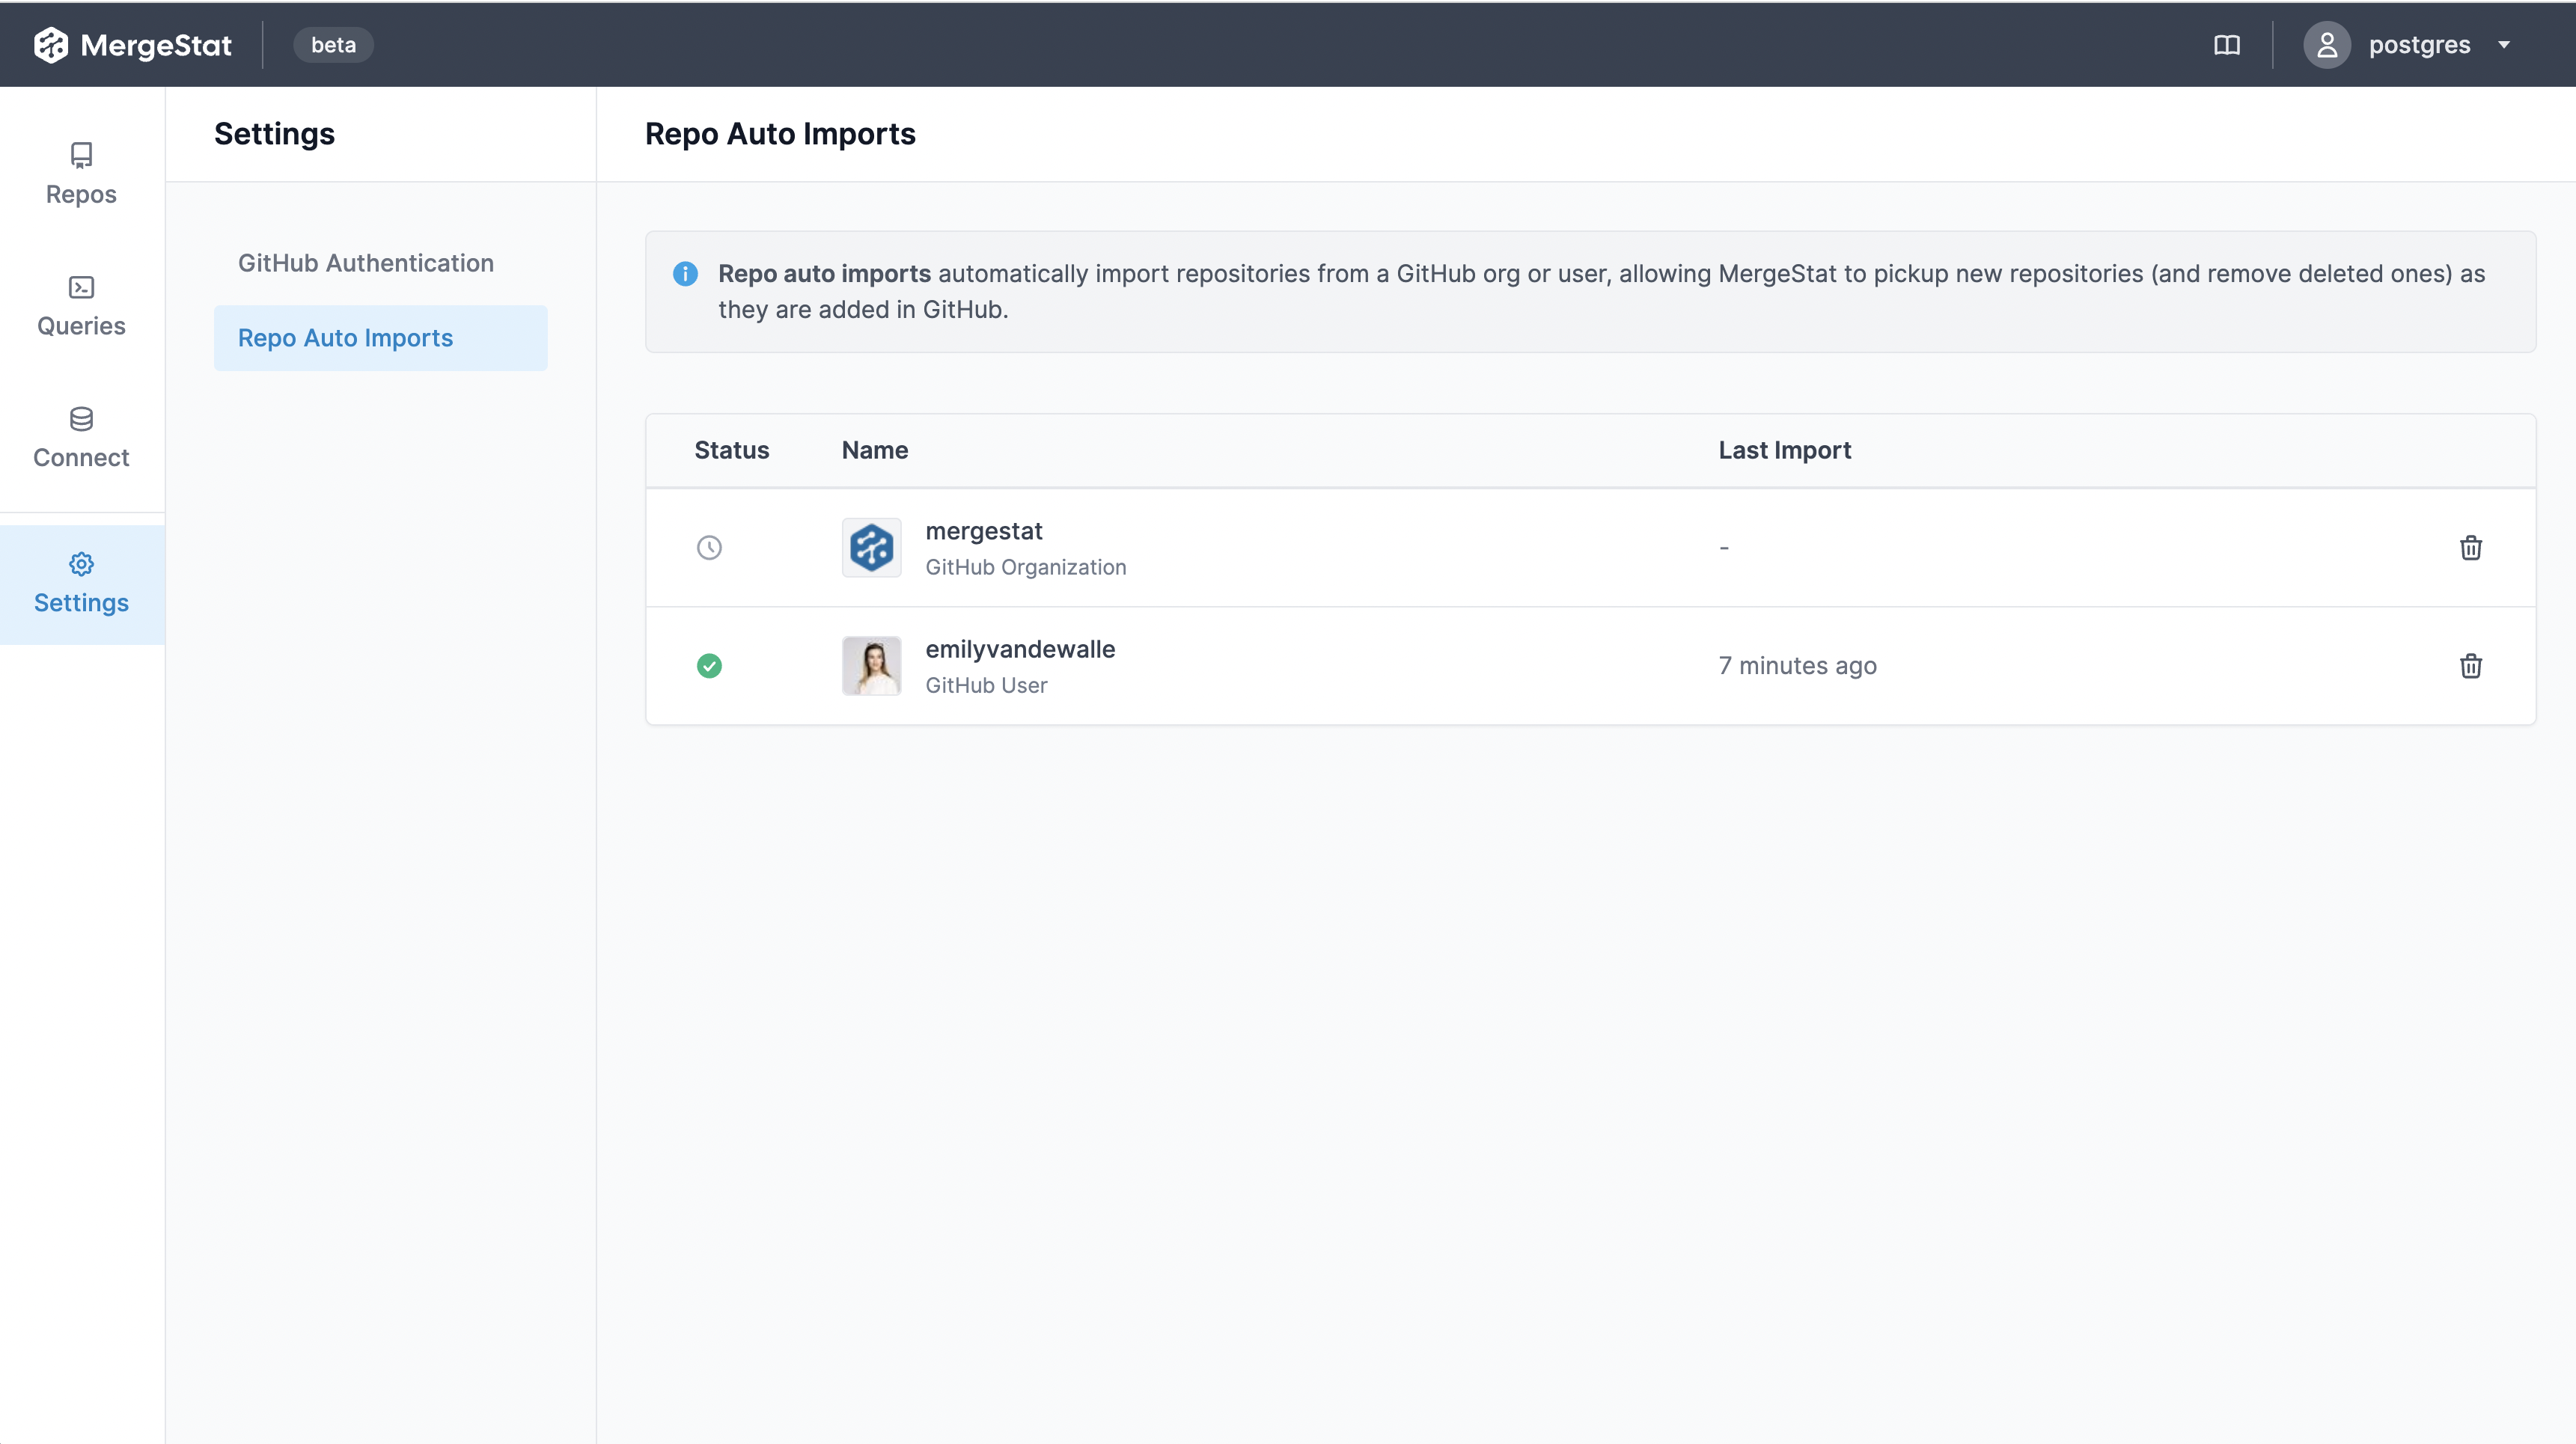Click the info icon in the banner

(x=685, y=273)
